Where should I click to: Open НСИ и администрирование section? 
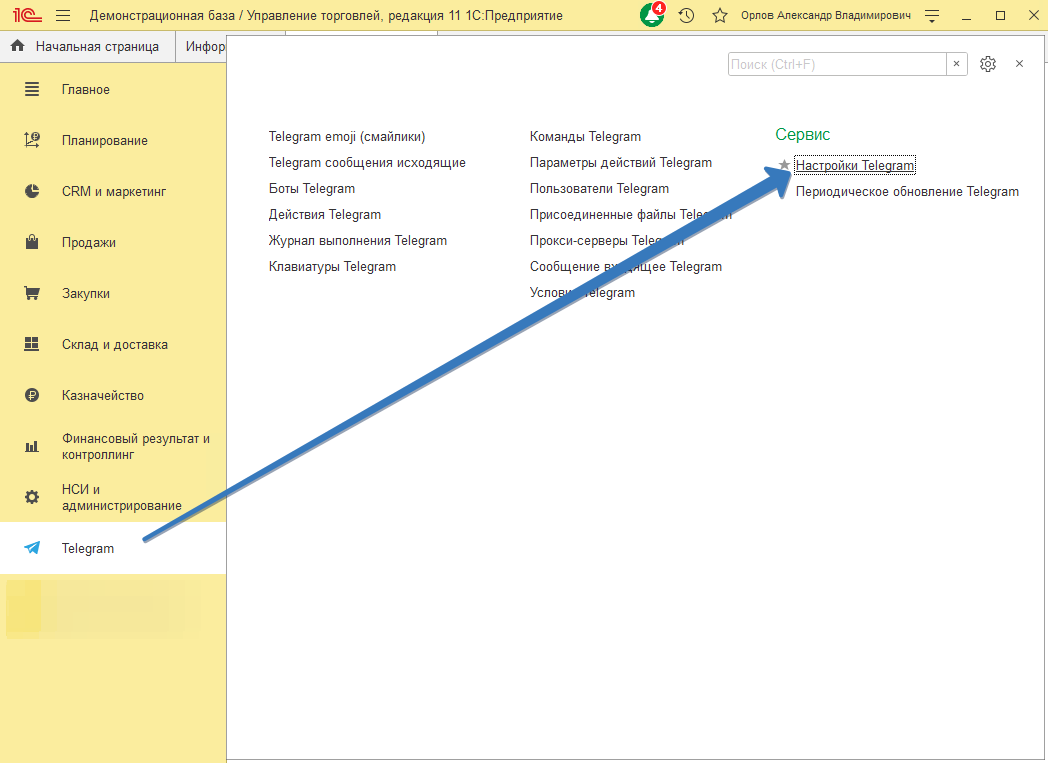point(121,497)
